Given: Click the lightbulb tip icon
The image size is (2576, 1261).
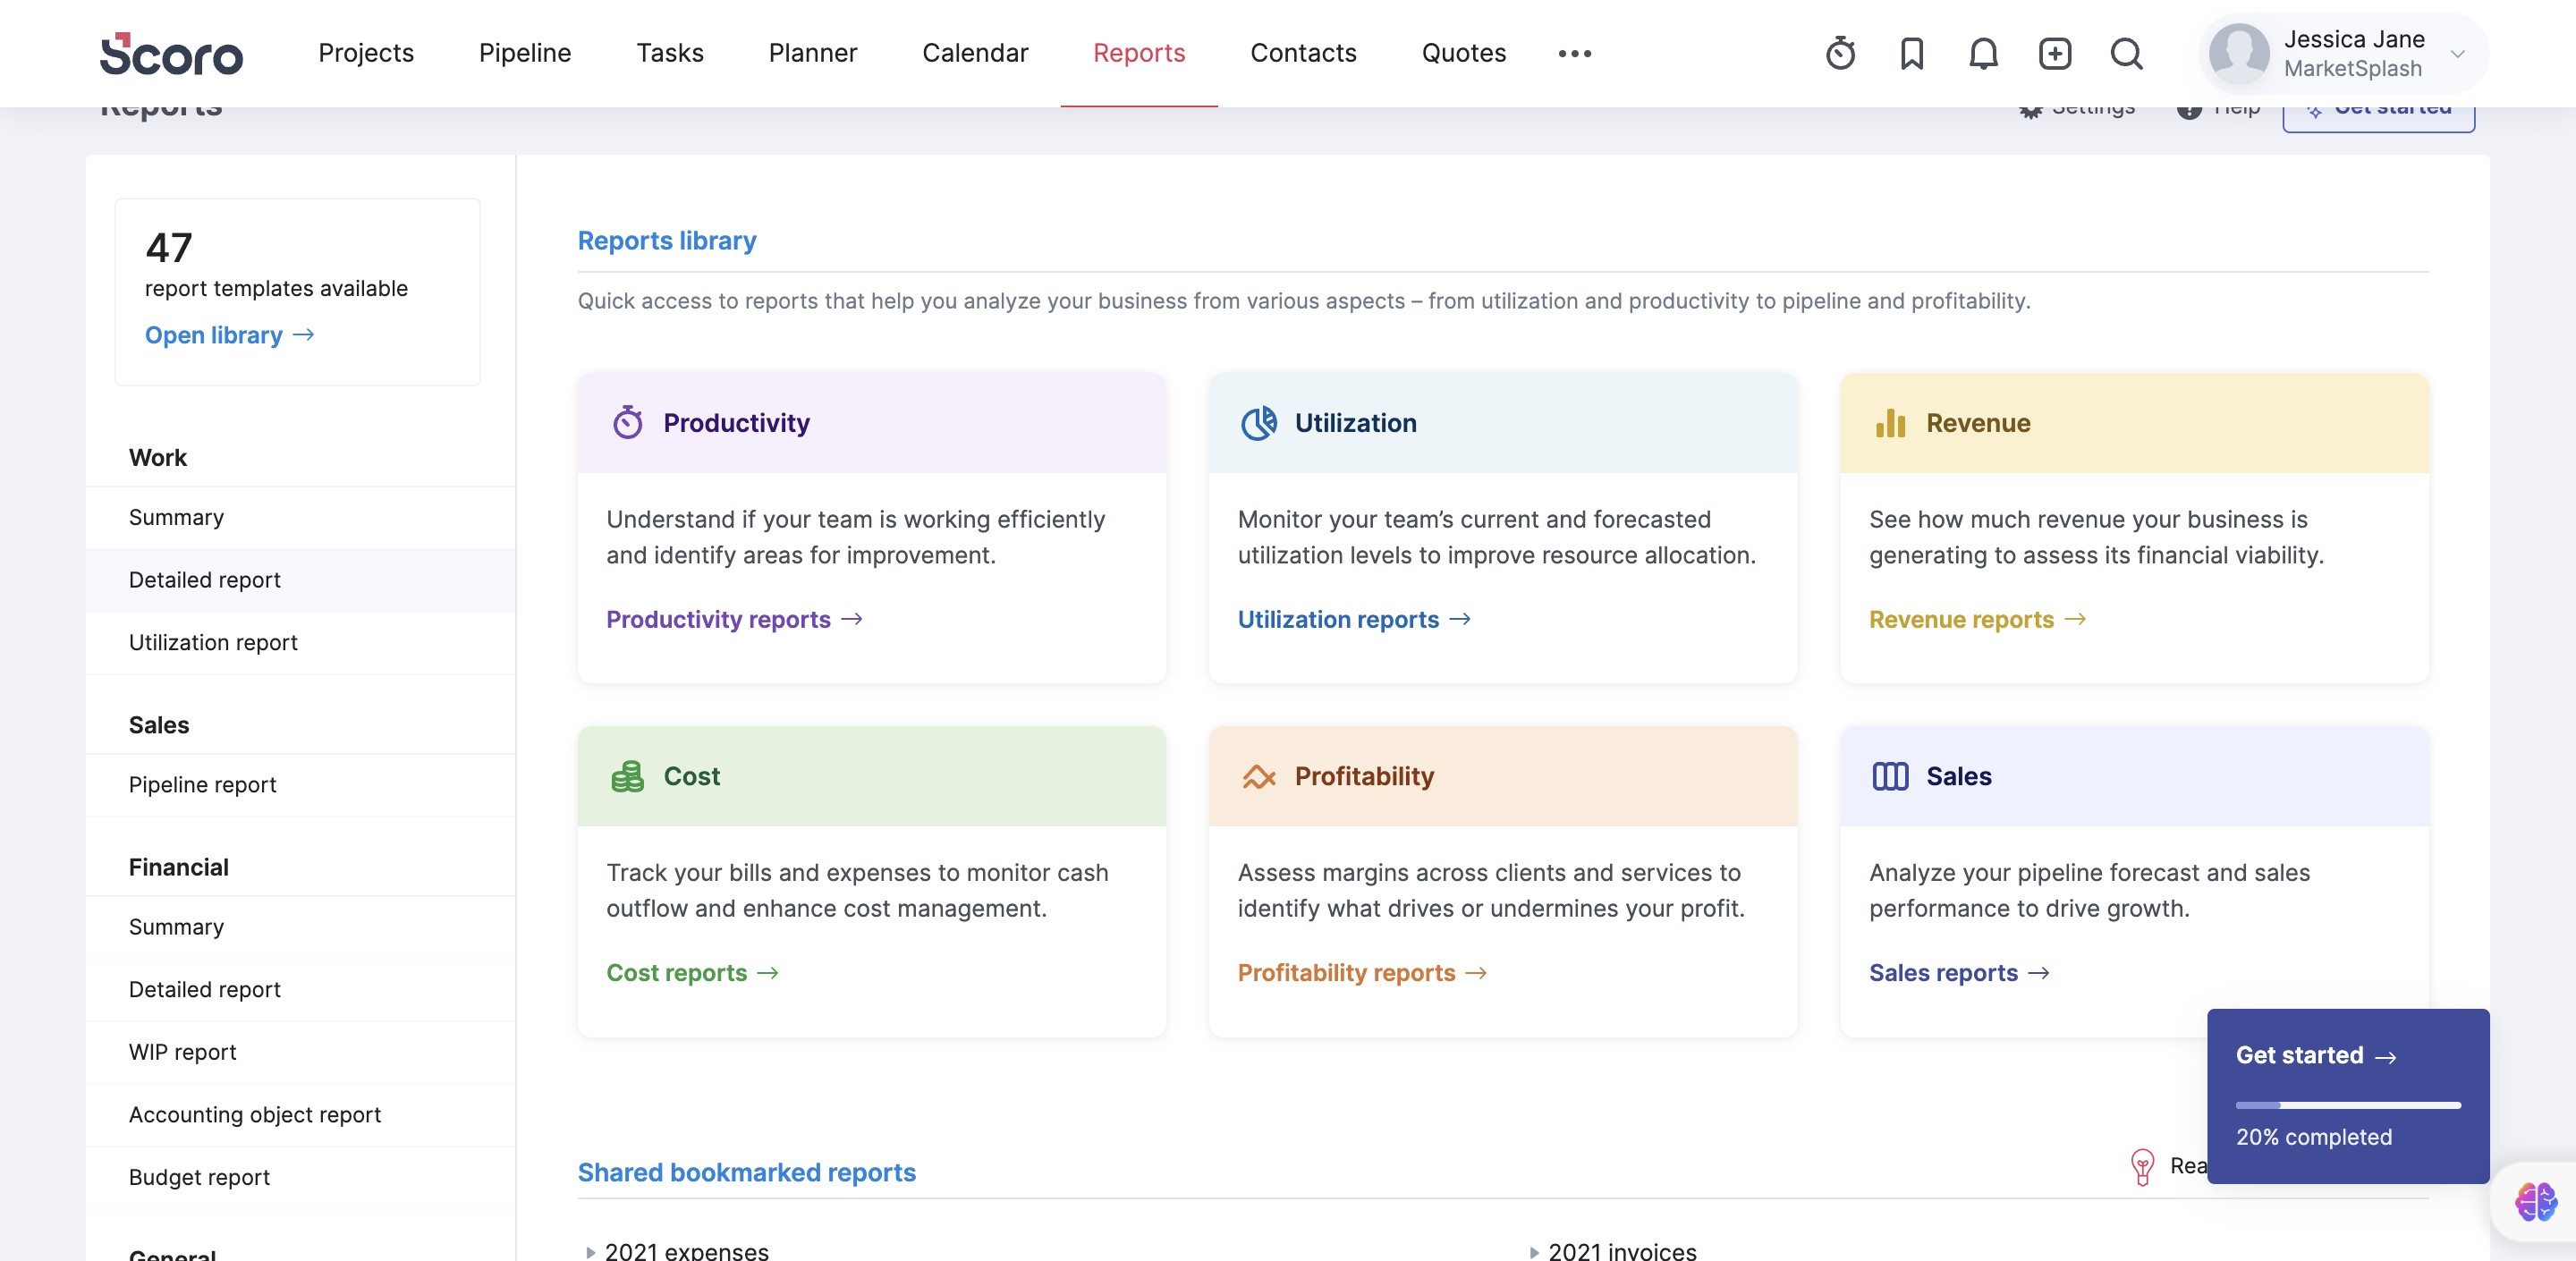Looking at the screenshot, I should 2142,1166.
